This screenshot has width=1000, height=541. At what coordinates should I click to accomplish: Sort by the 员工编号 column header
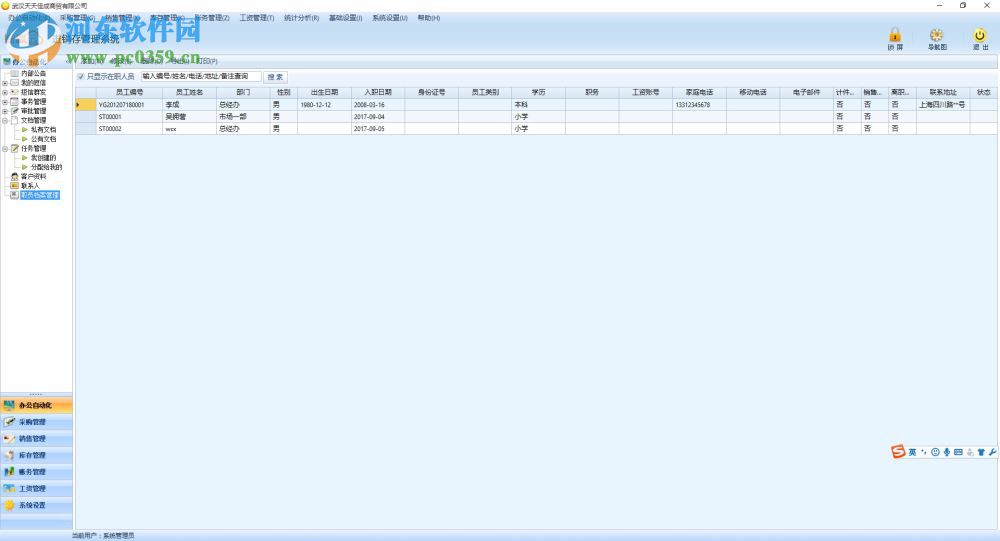tap(129, 93)
